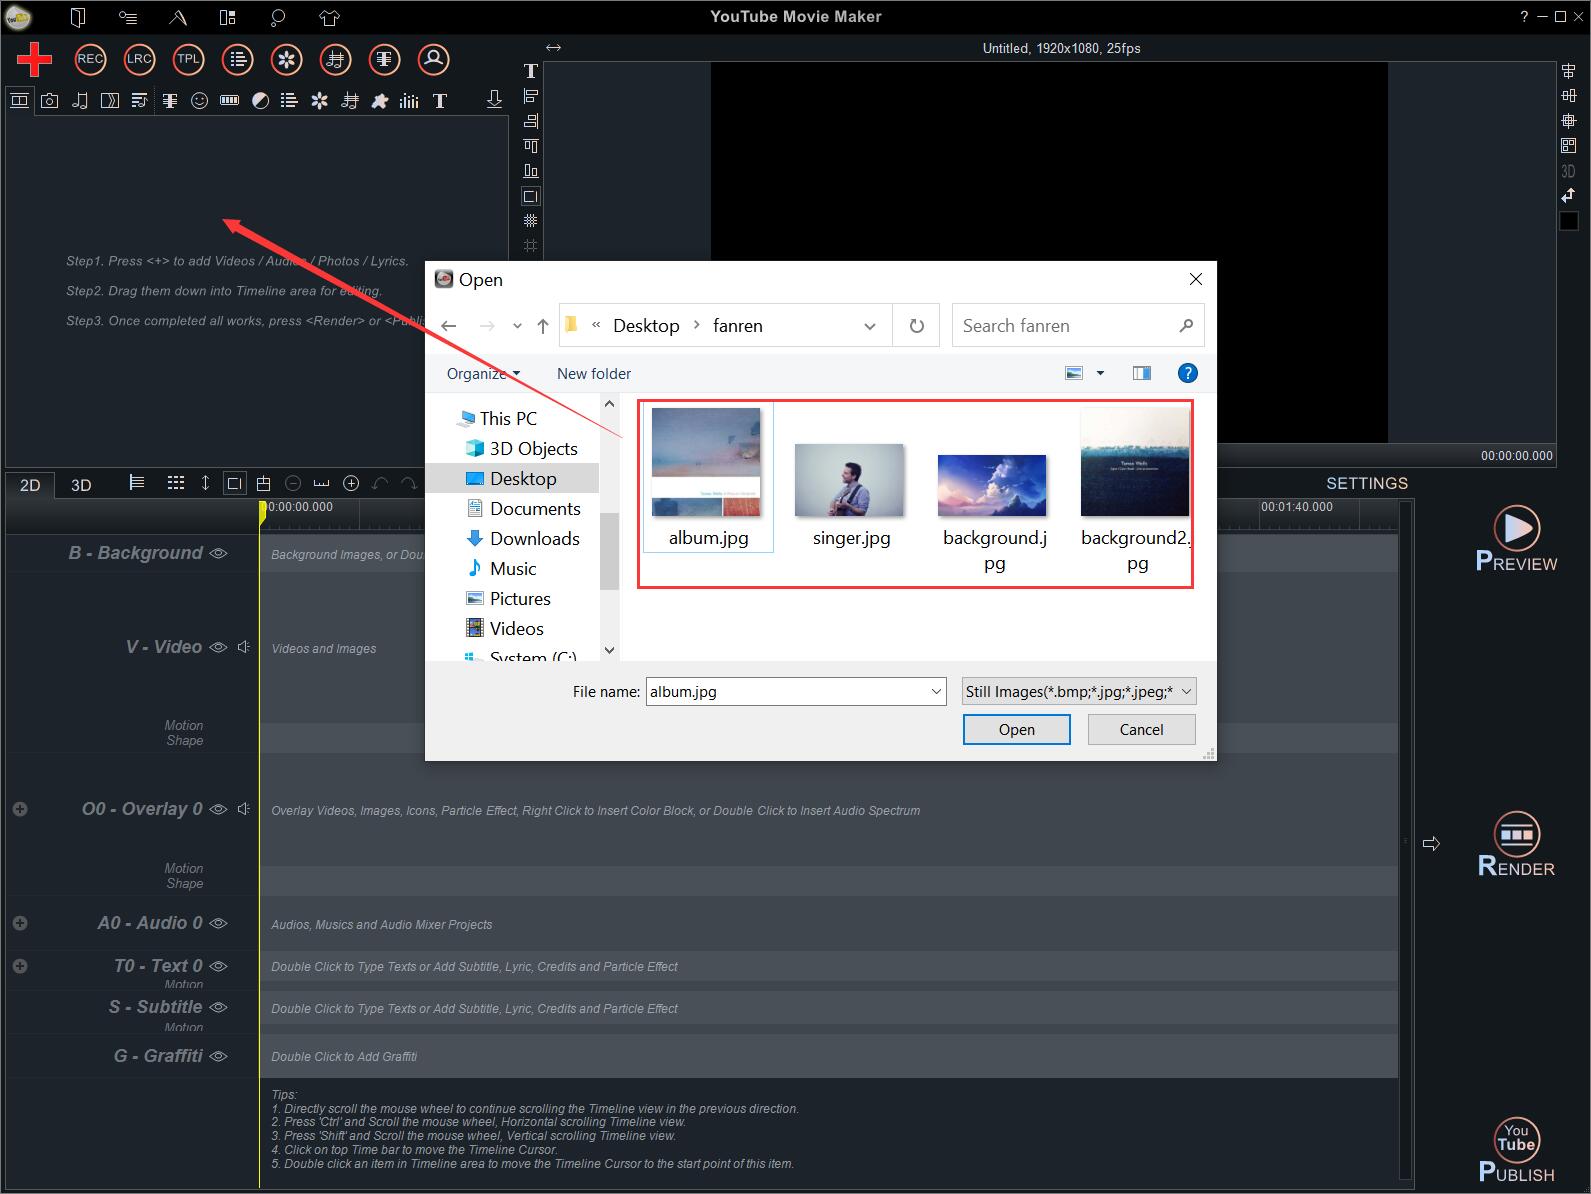Click the up folder arrow in Open dialog
The width and height of the screenshot is (1591, 1194).
[543, 325]
